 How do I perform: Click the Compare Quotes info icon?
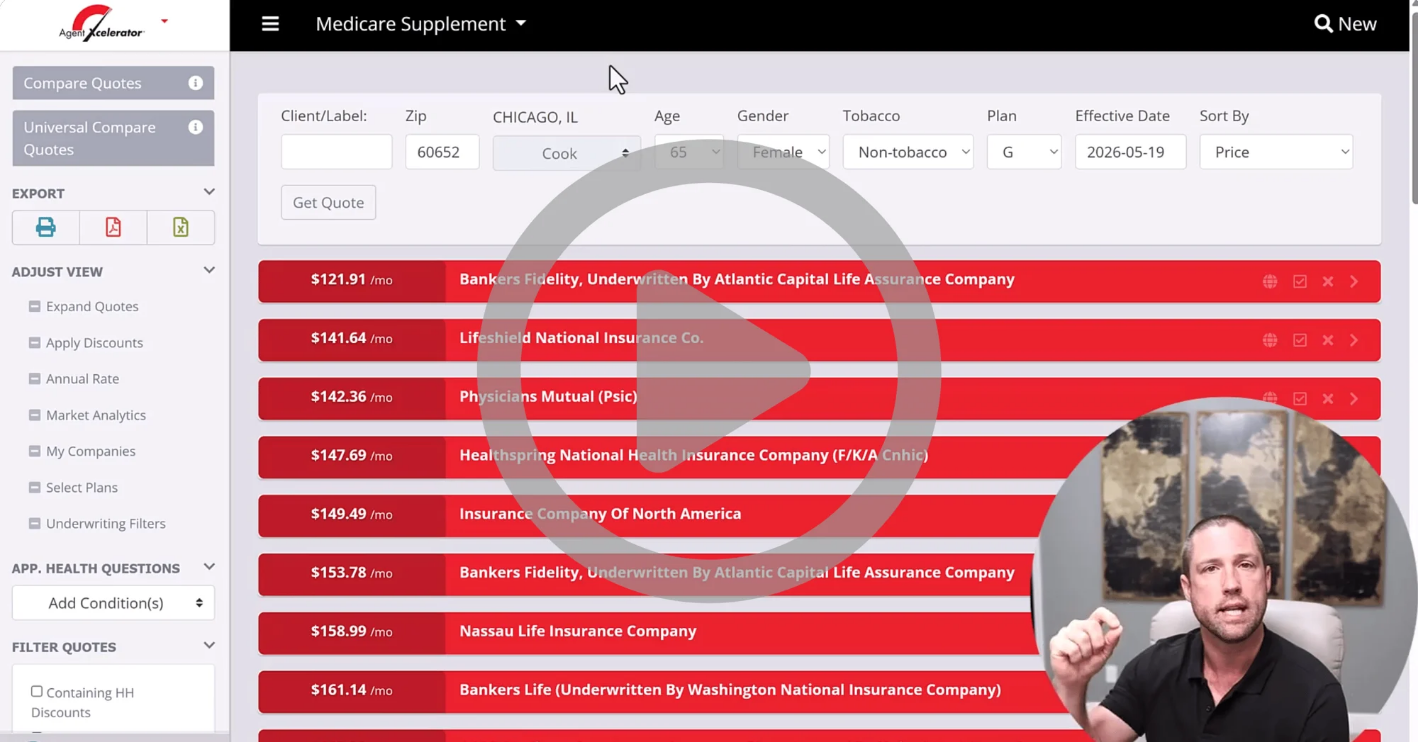click(x=196, y=83)
